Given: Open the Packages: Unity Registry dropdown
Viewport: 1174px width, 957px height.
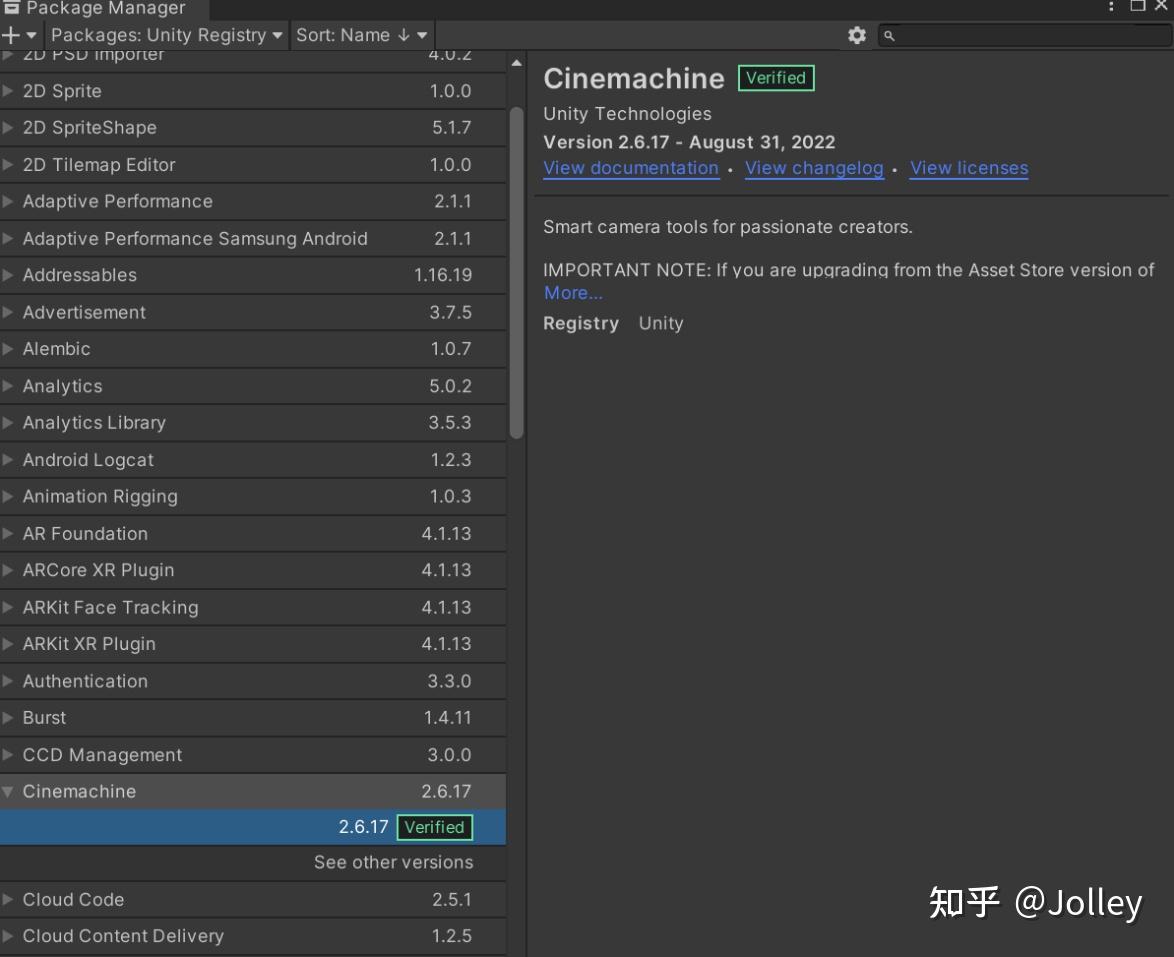Looking at the screenshot, I should (165, 35).
